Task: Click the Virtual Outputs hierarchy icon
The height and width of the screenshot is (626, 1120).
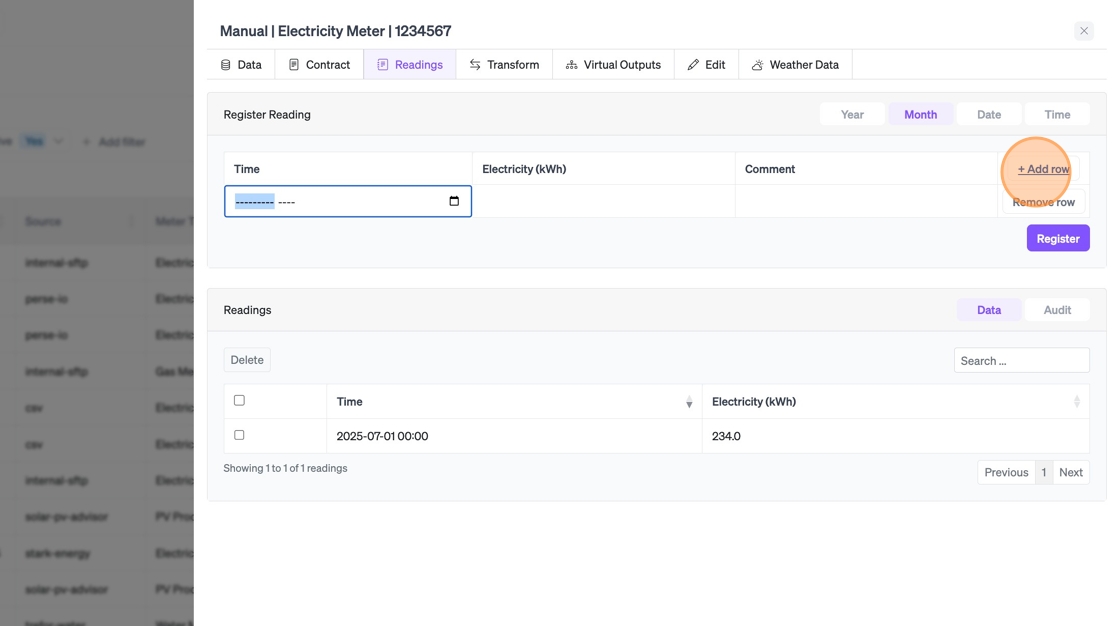Action: (x=572, y=65)
